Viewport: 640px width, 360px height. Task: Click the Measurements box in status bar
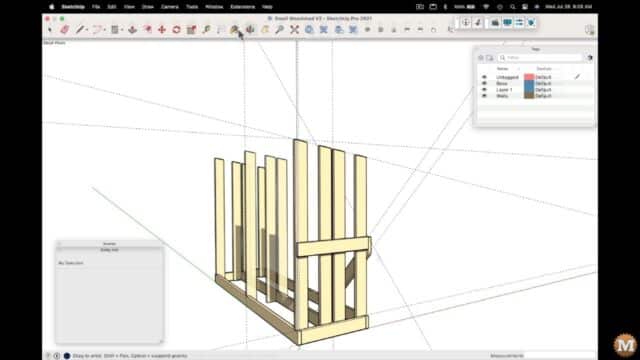(x=559, y=356)
